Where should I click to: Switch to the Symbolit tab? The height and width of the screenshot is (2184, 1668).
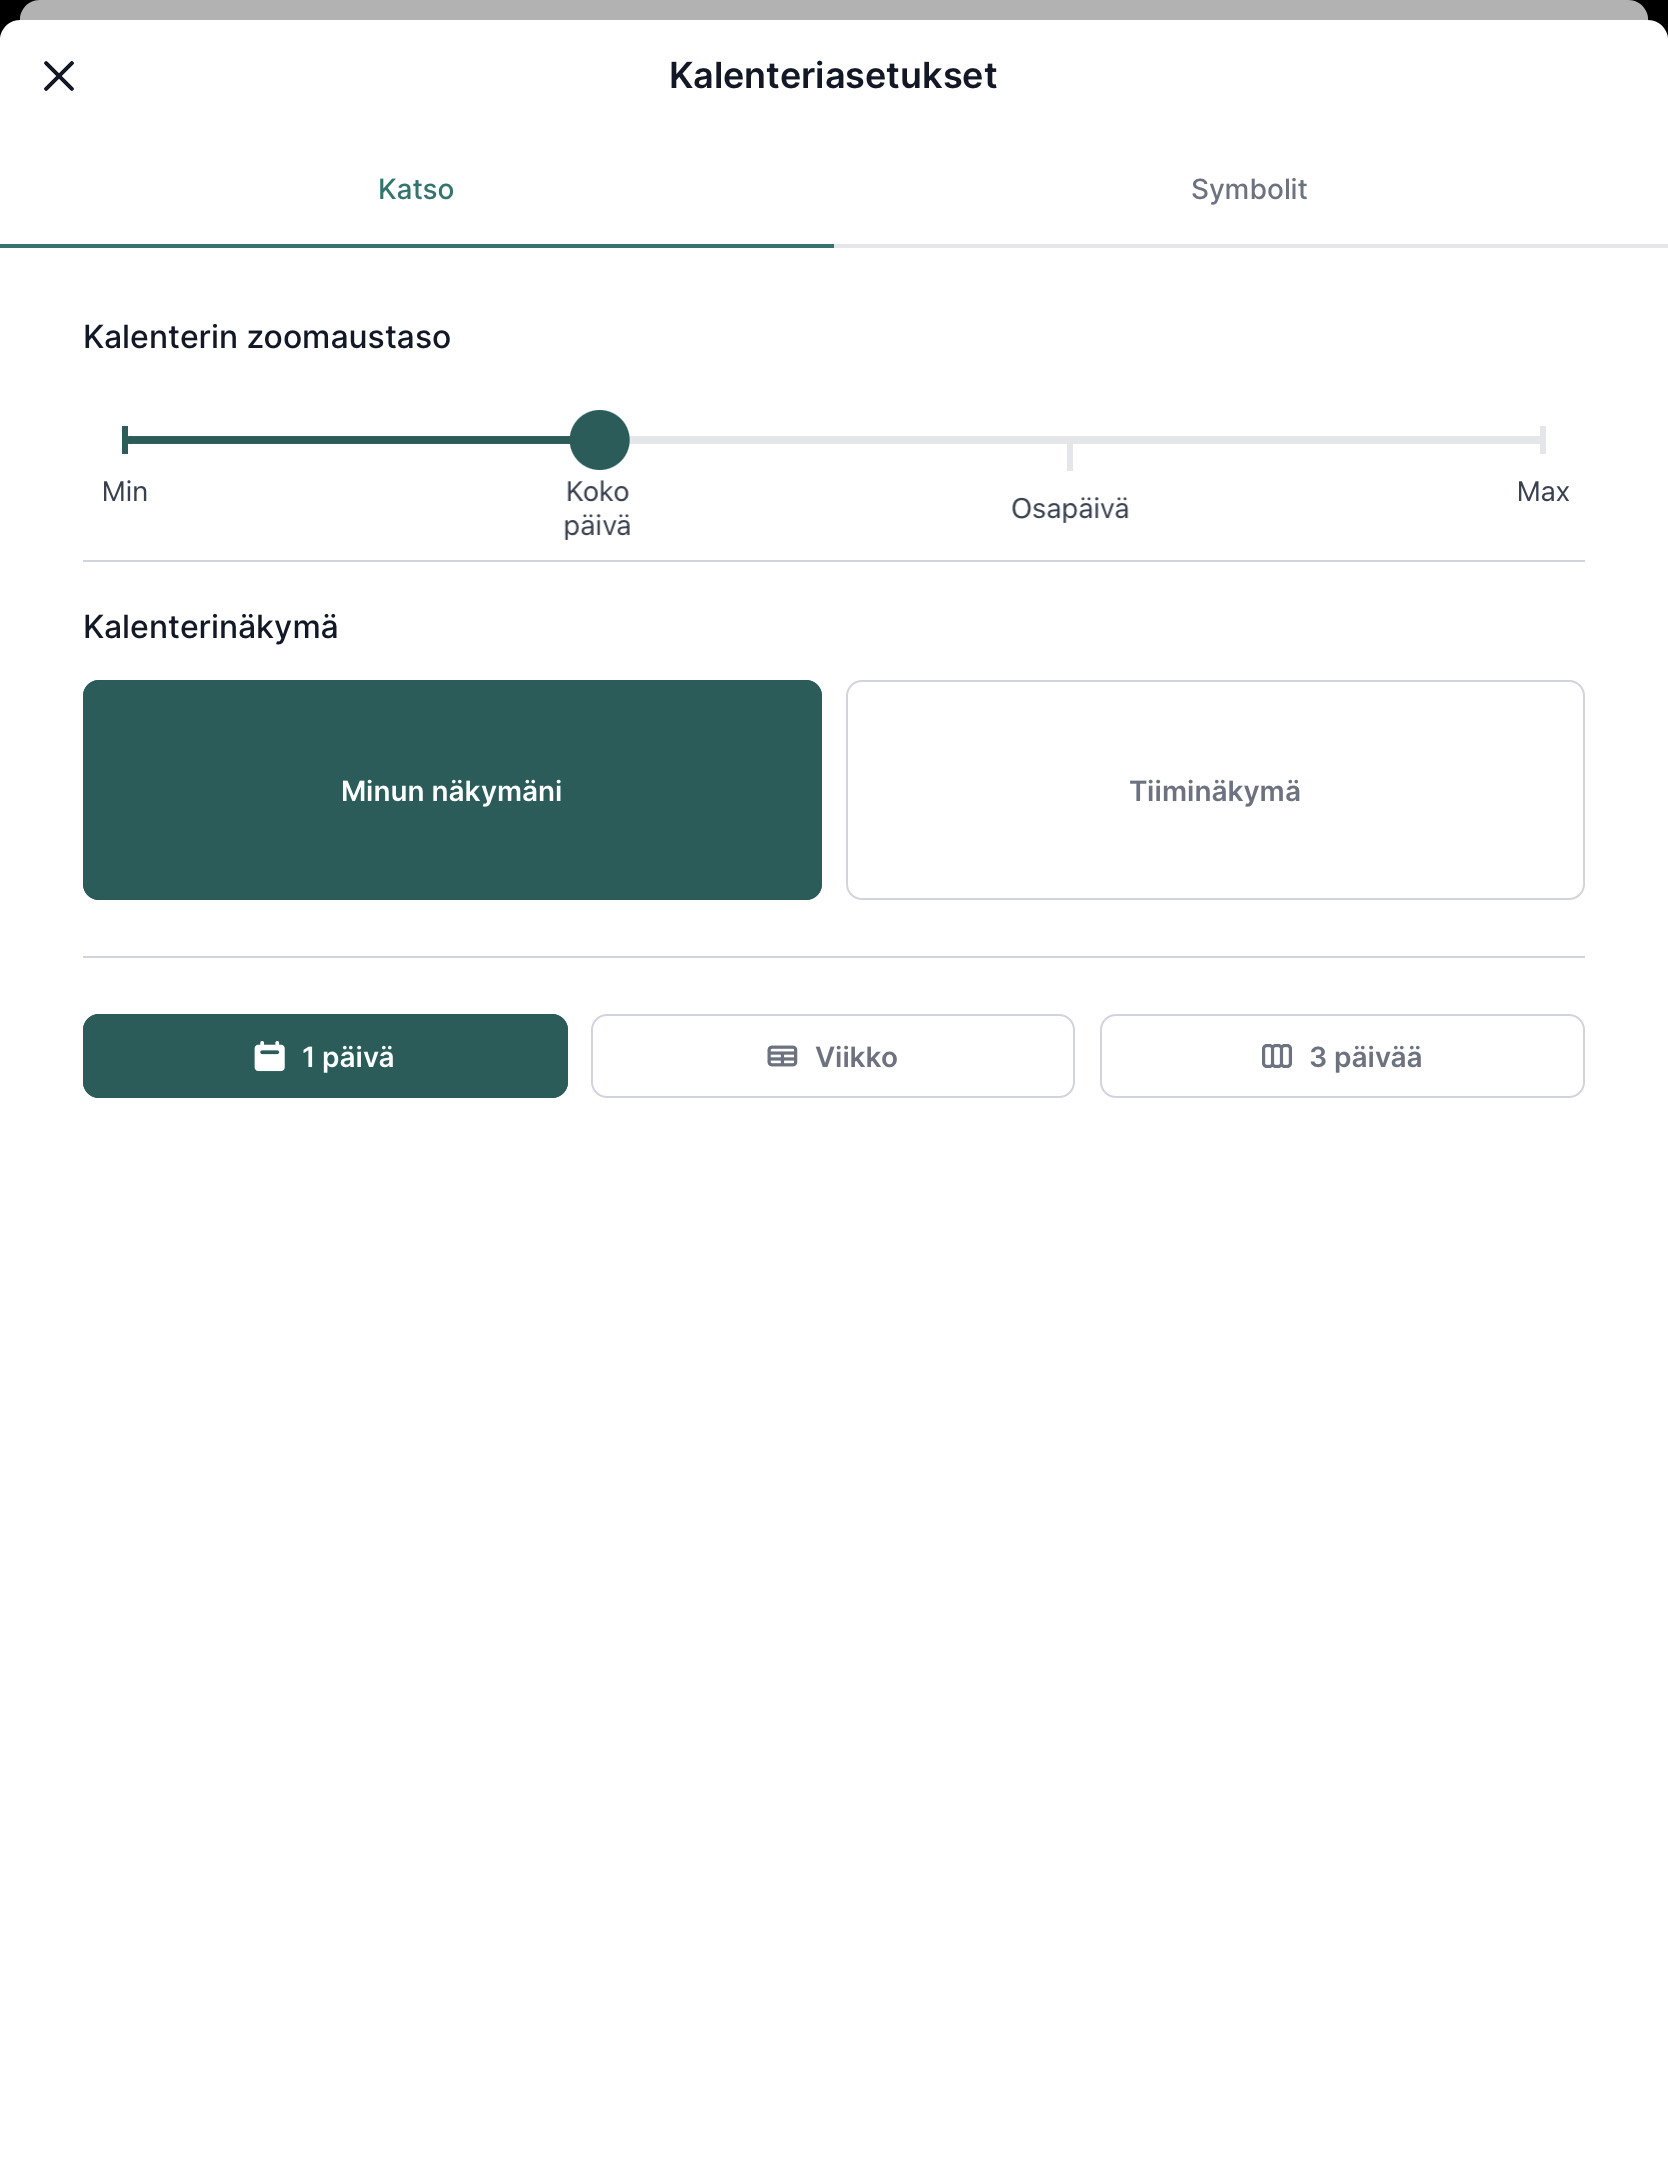tap(1250, 189)
